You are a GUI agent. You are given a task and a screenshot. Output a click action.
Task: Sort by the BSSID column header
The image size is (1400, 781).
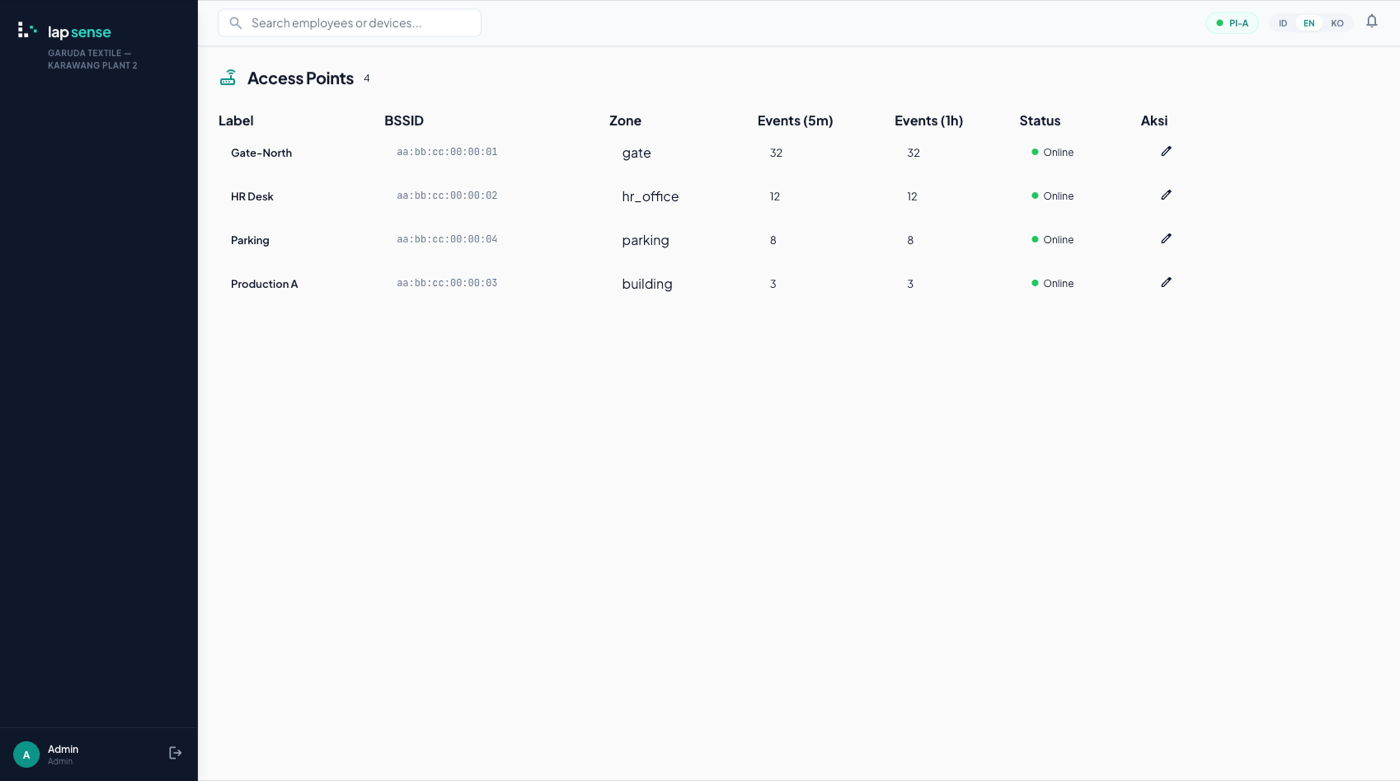(x=404, y=121)
